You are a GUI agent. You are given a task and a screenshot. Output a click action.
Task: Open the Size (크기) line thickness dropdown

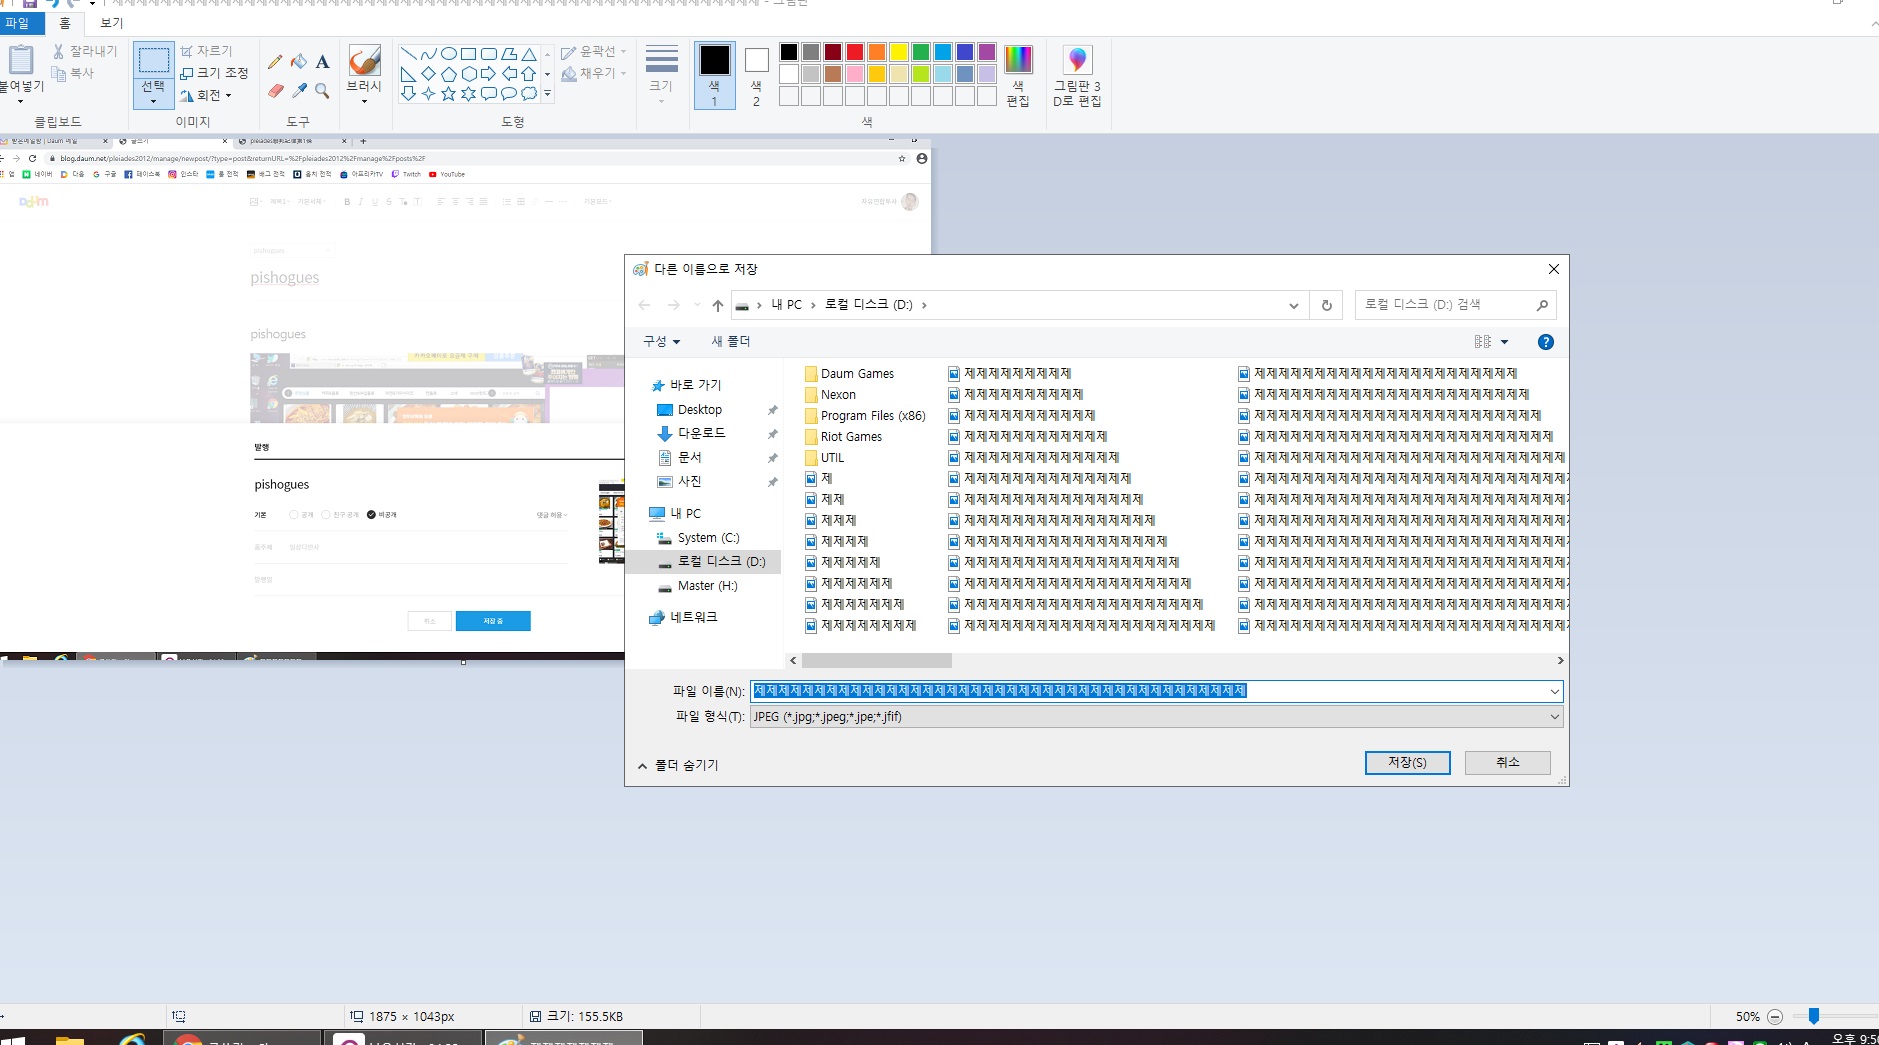click(661, 75)
